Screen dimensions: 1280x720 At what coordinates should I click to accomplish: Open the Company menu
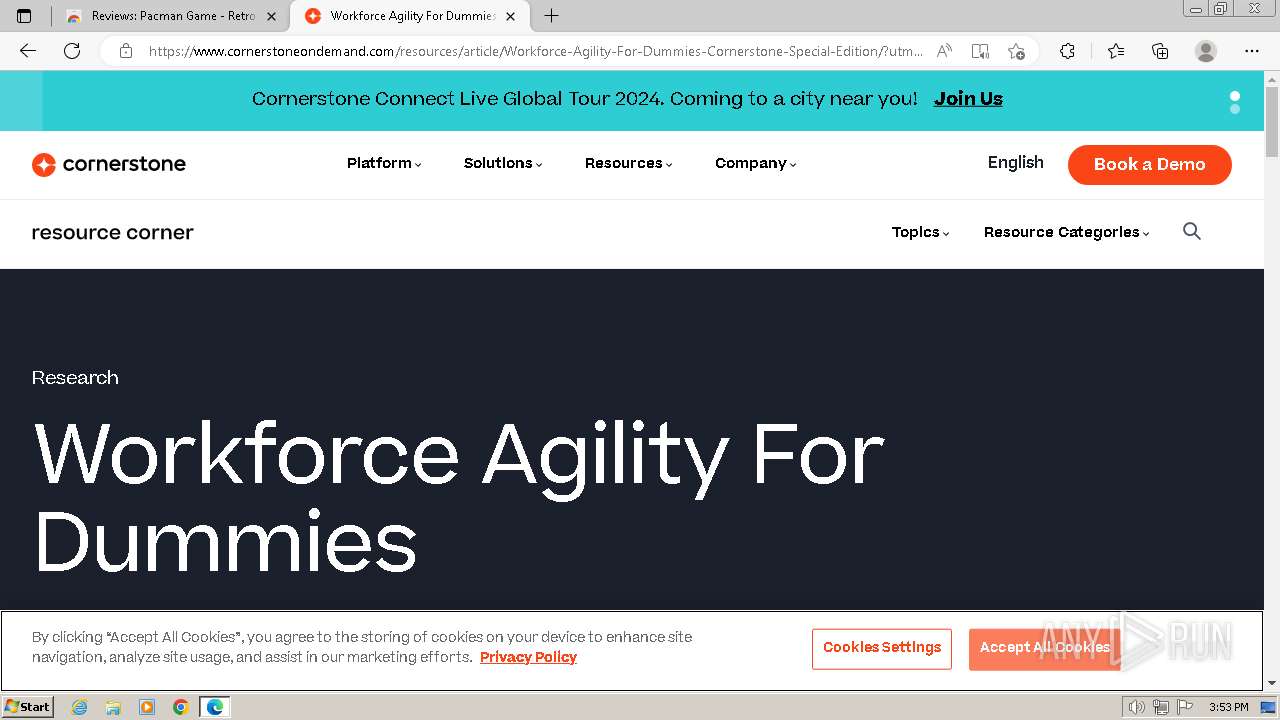pos(755,163)
